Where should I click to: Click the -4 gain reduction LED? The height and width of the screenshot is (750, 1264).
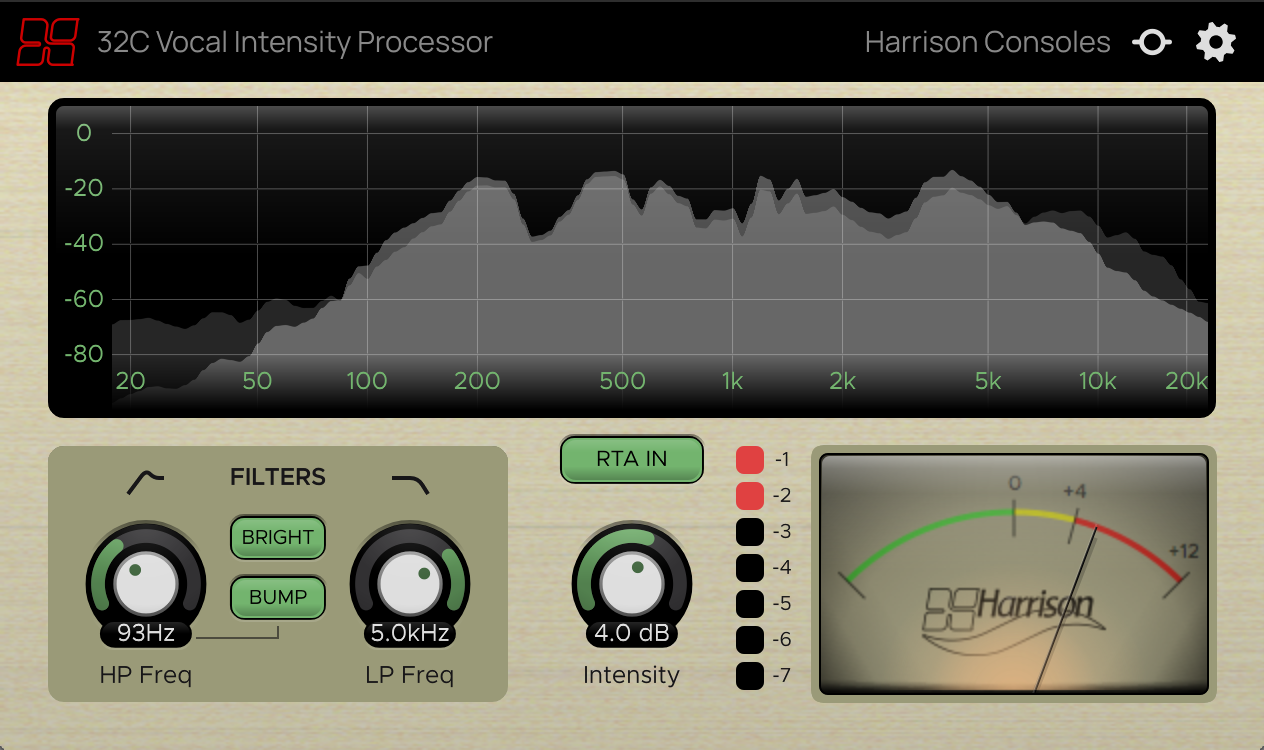pos(750,568)
